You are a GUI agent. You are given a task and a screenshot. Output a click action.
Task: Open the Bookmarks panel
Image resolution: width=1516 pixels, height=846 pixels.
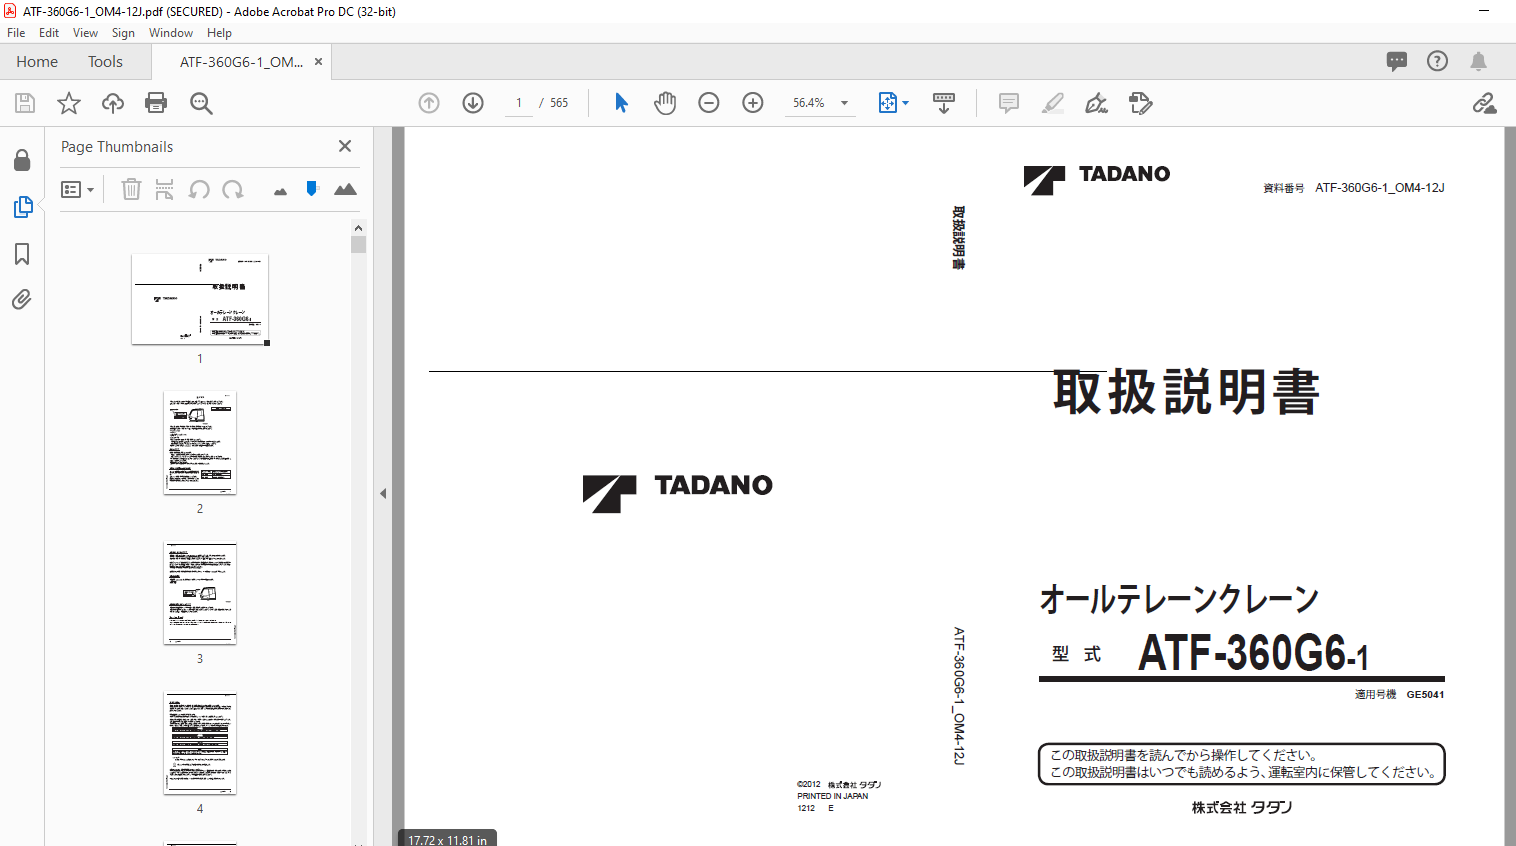22,254
